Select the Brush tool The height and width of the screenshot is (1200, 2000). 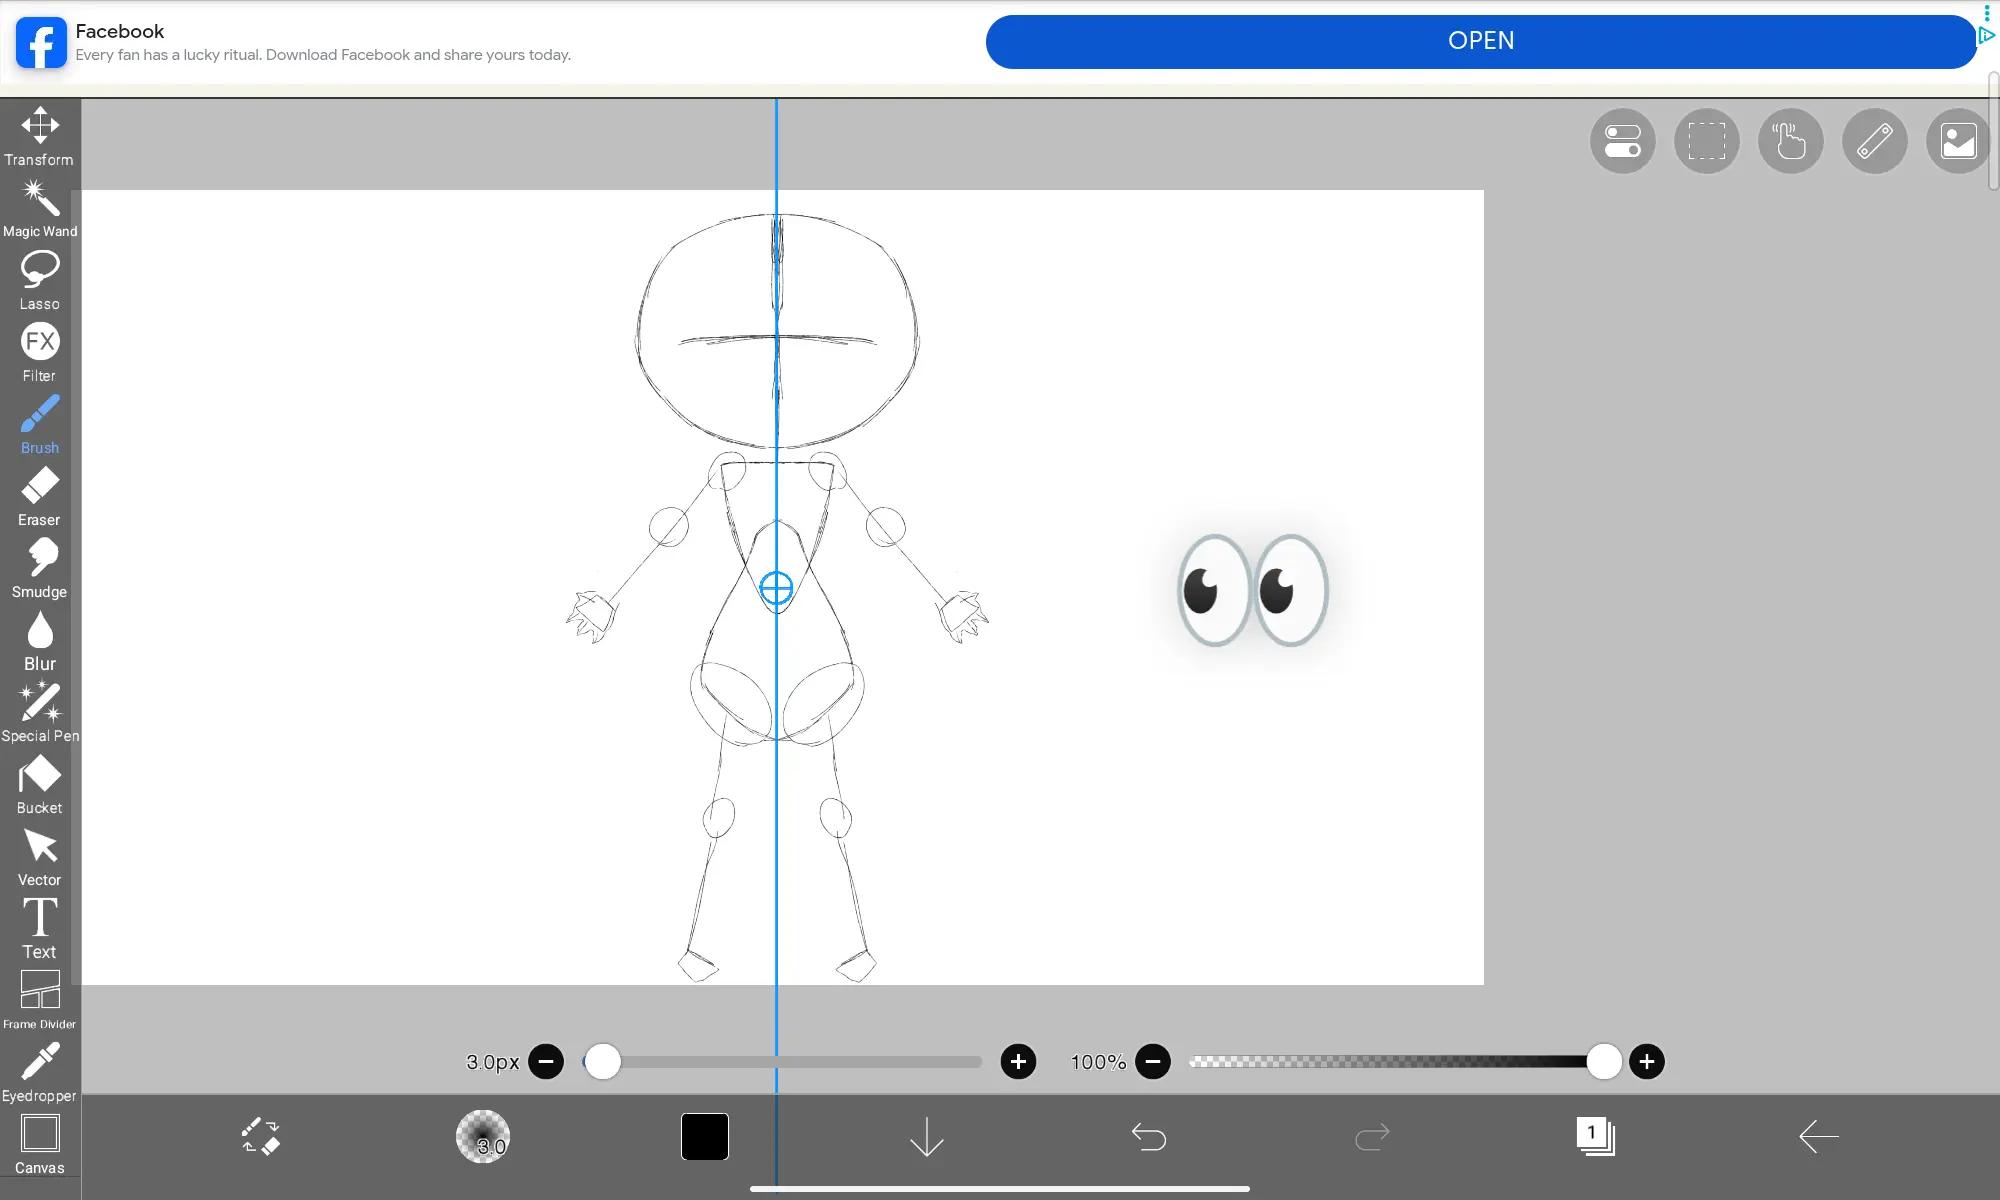pos(40,425)
